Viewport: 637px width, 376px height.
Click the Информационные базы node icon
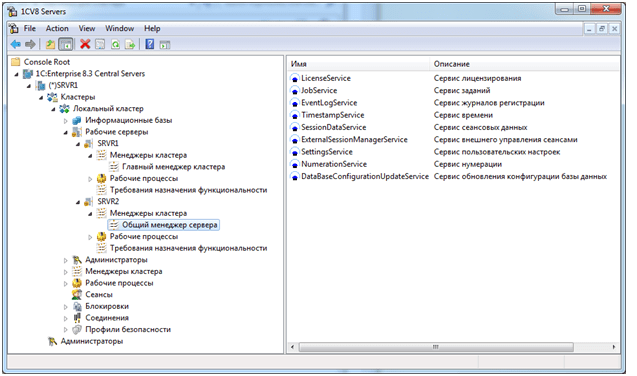tap(77, 120)
